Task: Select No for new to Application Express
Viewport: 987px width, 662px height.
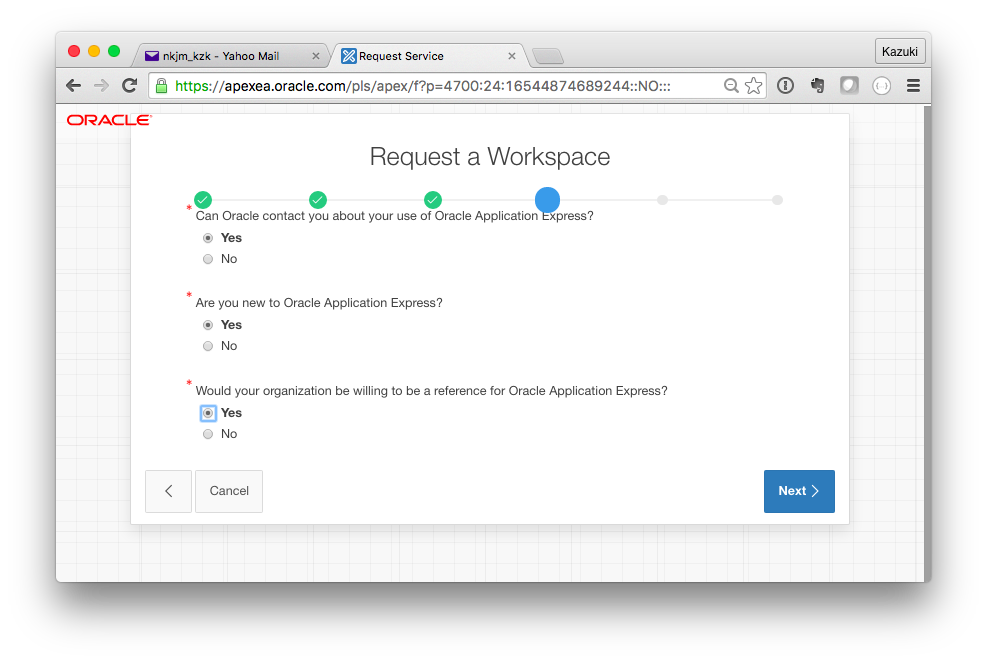Action: tap(208, 346)
